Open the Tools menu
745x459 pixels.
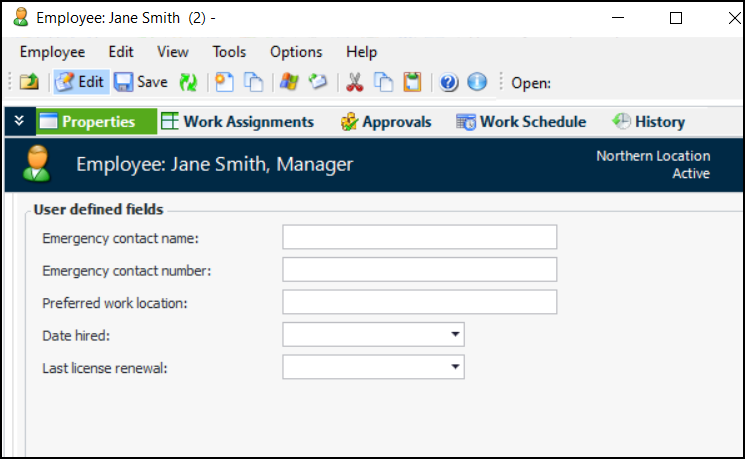229,52
